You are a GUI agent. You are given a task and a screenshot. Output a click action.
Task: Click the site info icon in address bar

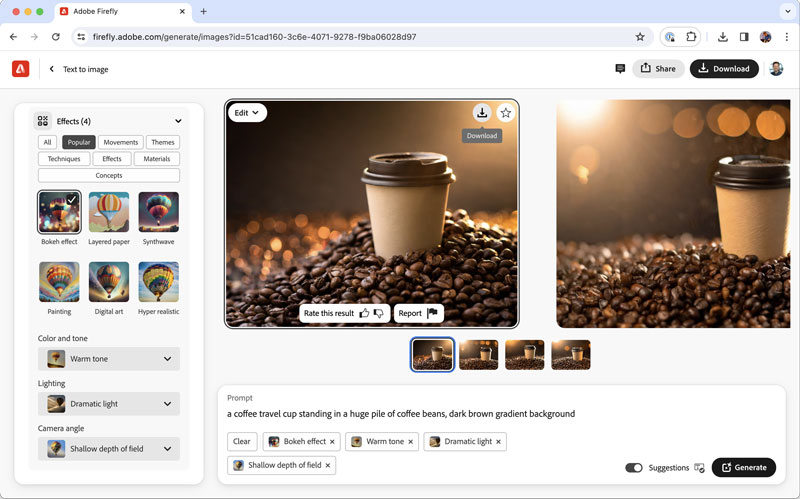81,37
